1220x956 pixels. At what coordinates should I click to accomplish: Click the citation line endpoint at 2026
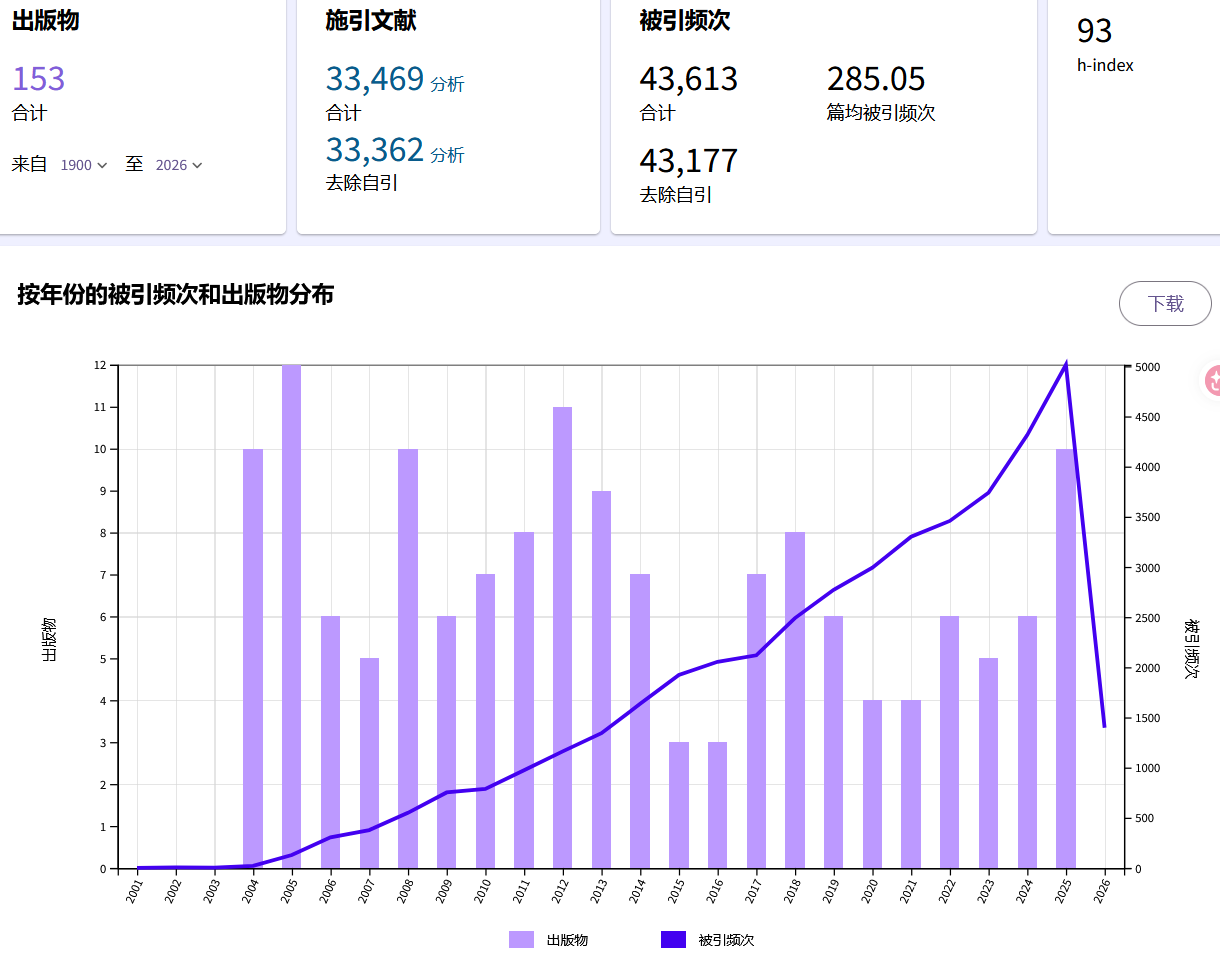1104,726
